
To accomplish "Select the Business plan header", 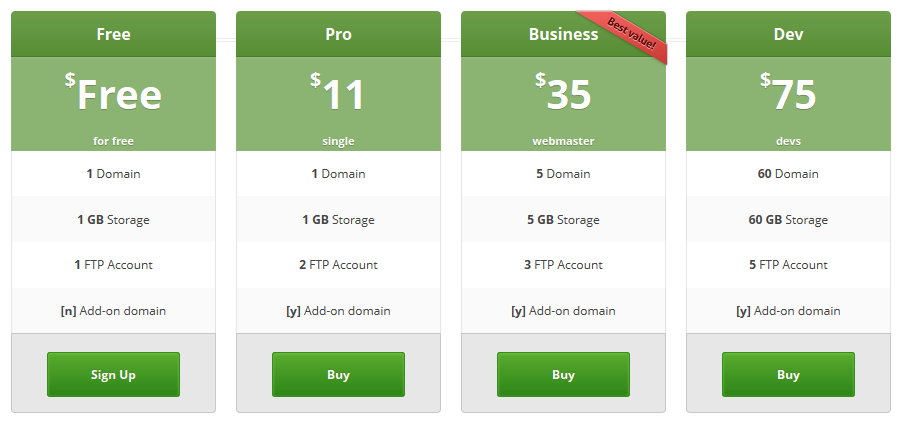I will tap(563, 34).
